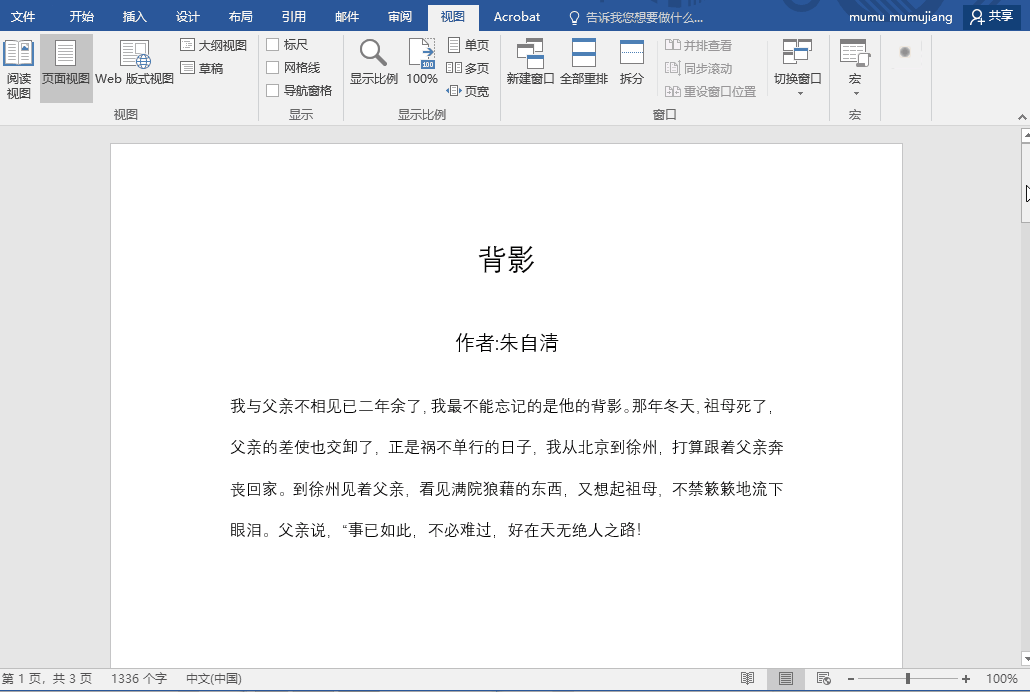This screenshot has width=1030, height=692.
Task: Click View Side by Side (并排查看)
Action: pyautogui.click(x=698, y=45)
